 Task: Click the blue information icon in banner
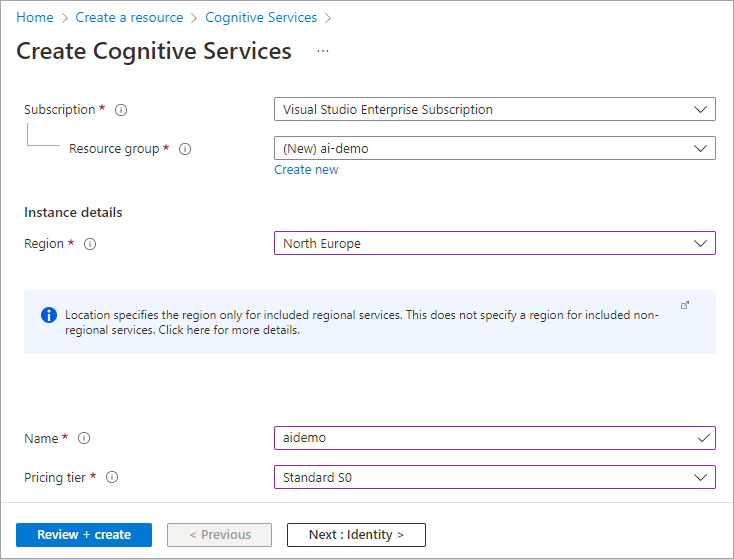point(49,315)
